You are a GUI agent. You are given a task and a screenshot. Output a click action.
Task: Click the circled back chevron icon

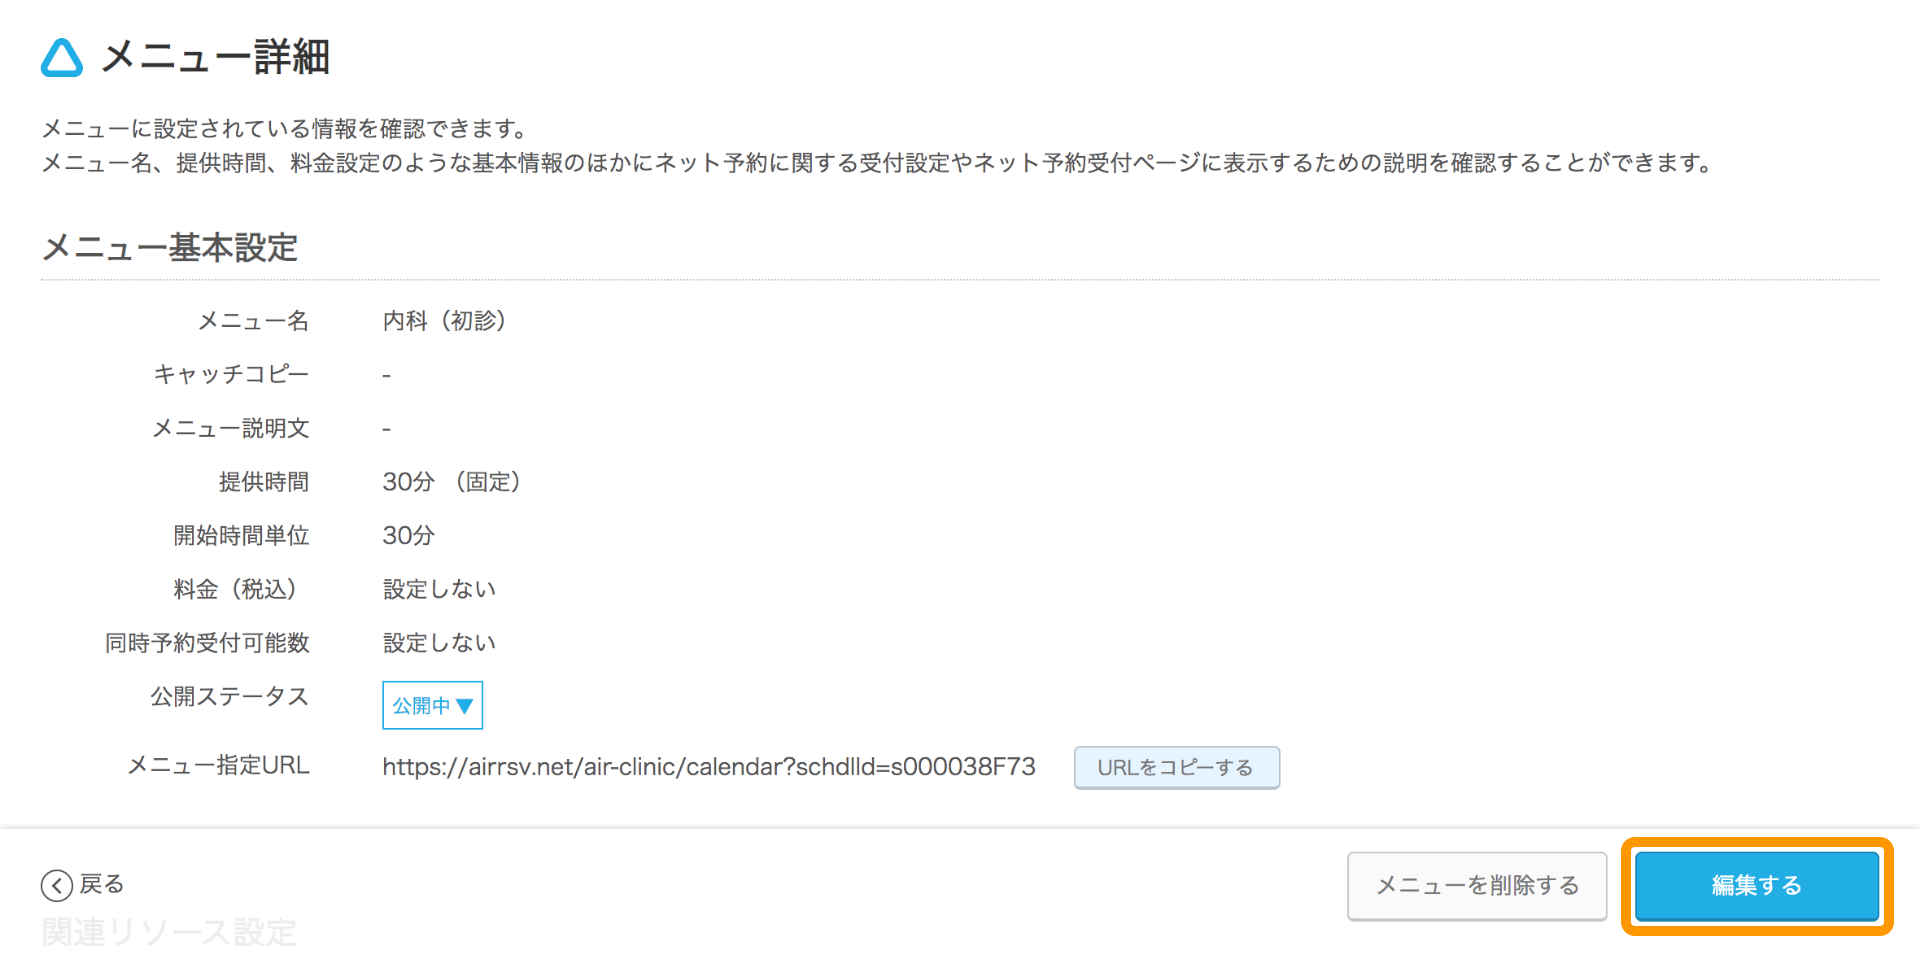pyautogui.click(x=57, y=885)
